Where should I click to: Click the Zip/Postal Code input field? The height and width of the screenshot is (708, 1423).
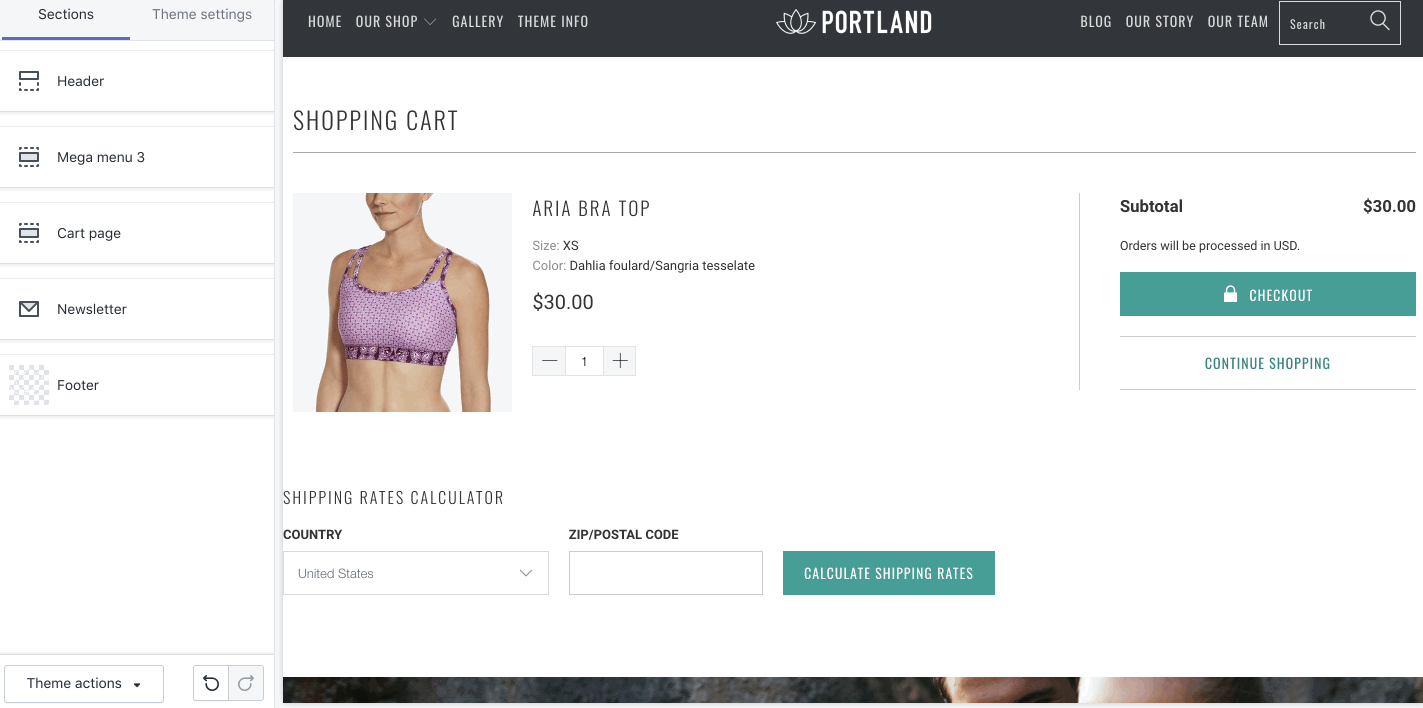[x=665, y=573]
